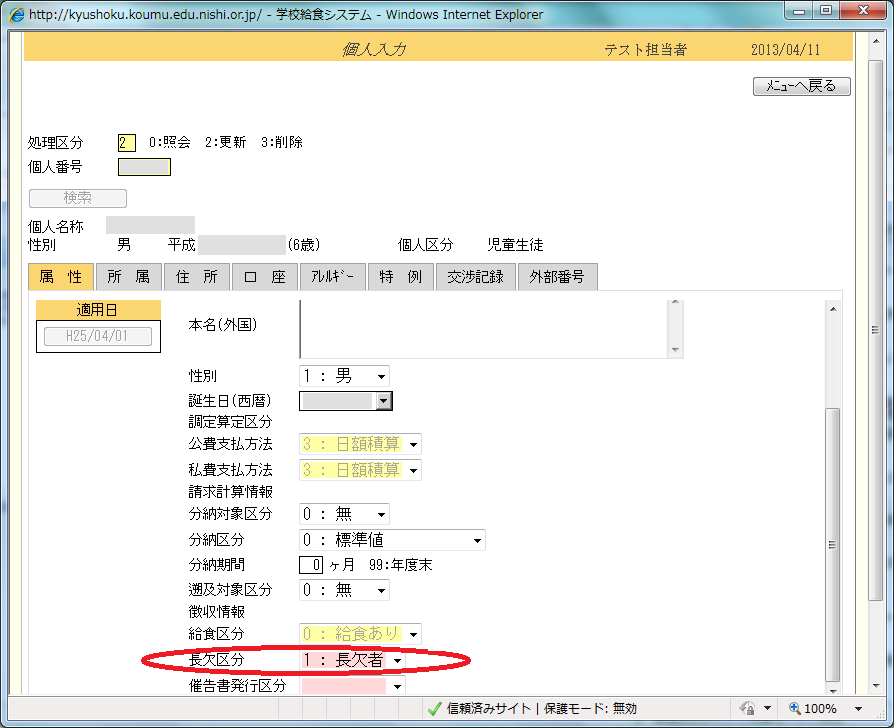Open the 誕生日(西暦) date dropdown arrow
The height and width of the screenshot is (728, 894).
[x=382, y=401]
